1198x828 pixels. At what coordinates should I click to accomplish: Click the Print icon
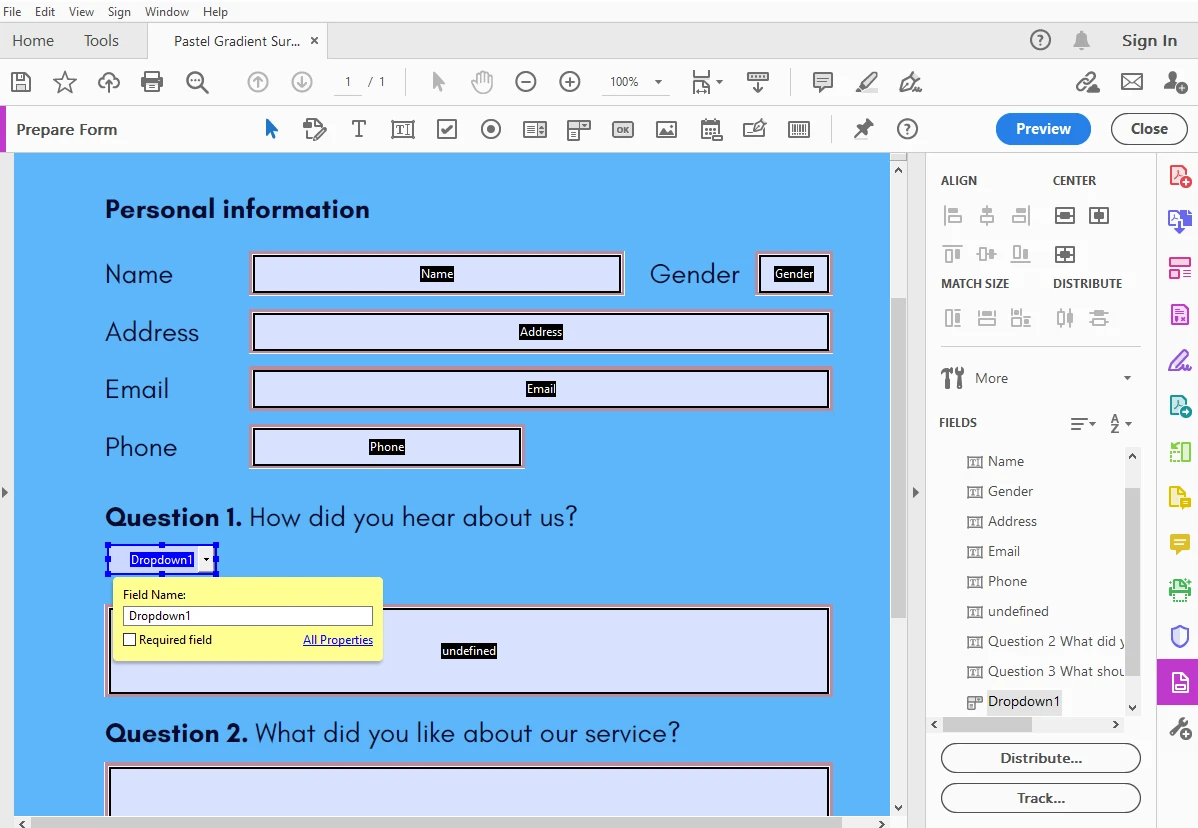[x=152, y=82]
